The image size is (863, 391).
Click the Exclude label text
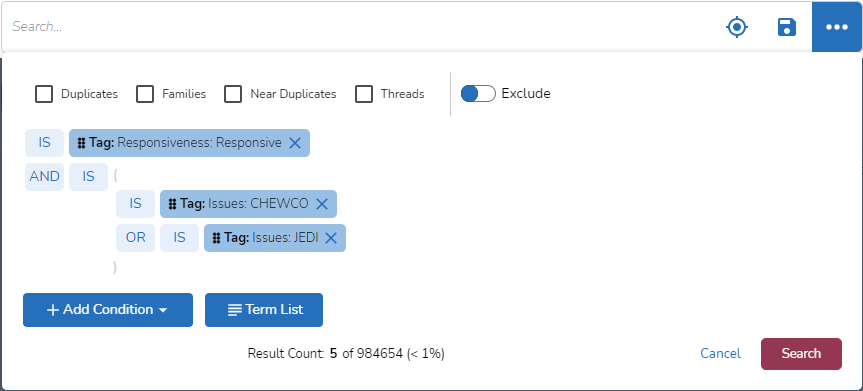pos(526,94)
